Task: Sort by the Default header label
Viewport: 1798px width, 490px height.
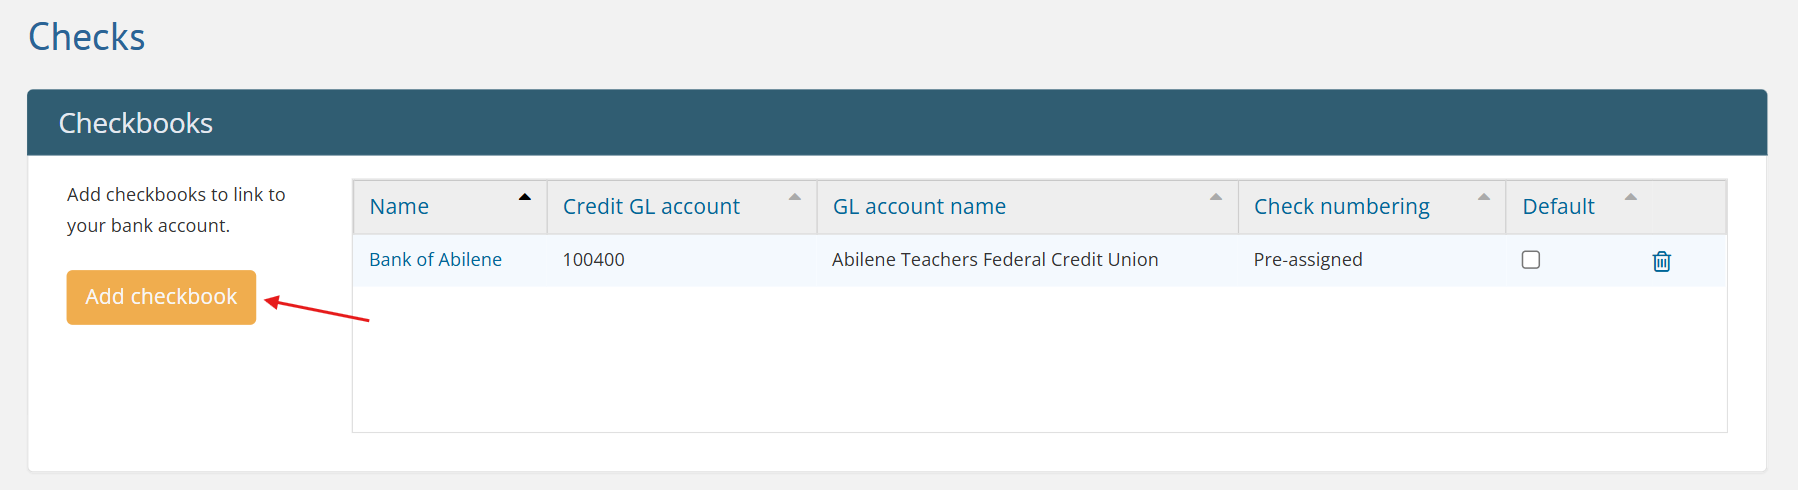Action: point(1558,207)
